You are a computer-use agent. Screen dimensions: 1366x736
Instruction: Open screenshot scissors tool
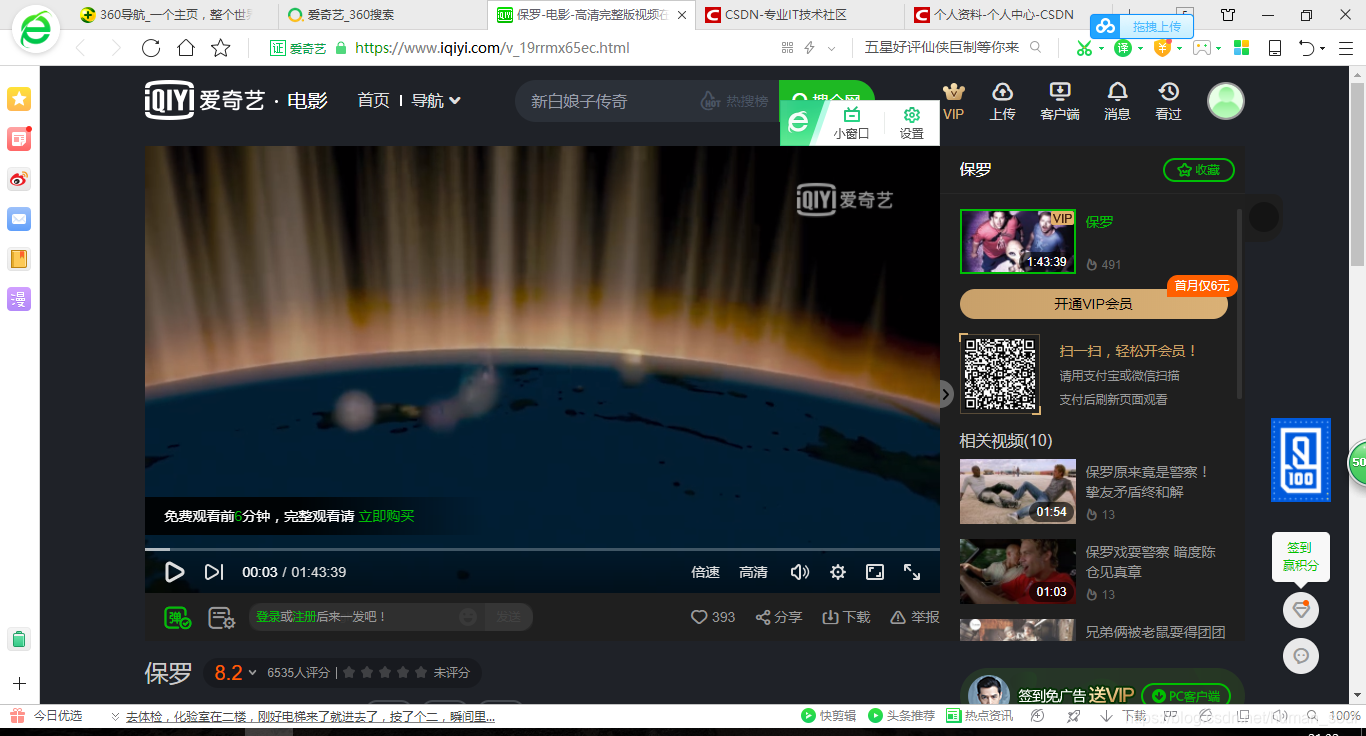[x=1084, y=48]
